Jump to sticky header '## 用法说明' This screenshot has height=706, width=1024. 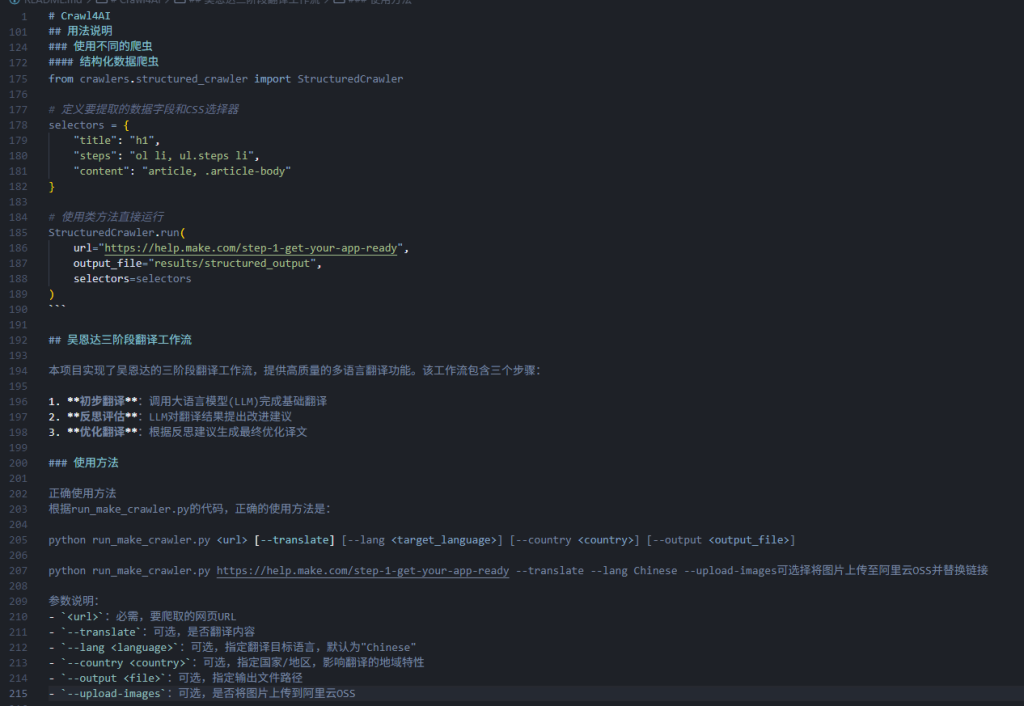(x=80, y=31)
